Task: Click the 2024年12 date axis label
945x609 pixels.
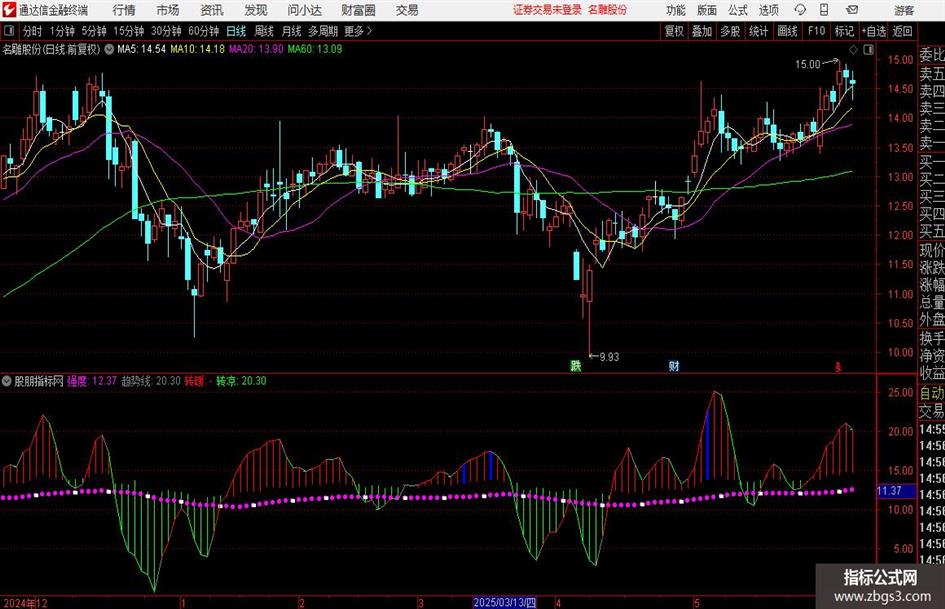Action: click(x=25, y=603)
